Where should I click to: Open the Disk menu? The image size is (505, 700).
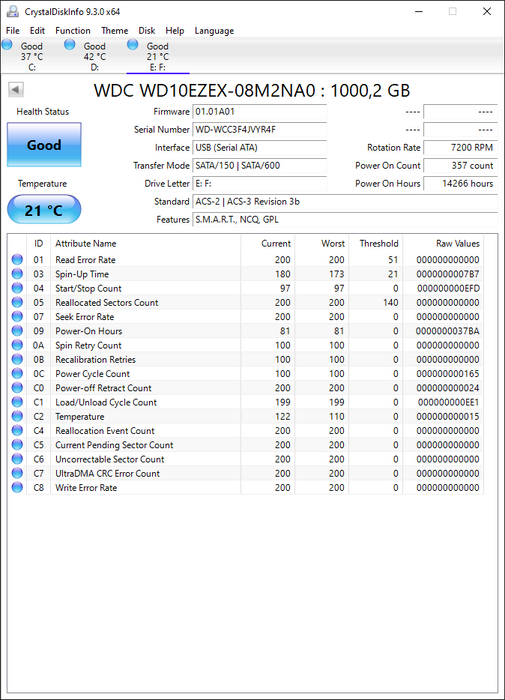[x=146, y=30]
